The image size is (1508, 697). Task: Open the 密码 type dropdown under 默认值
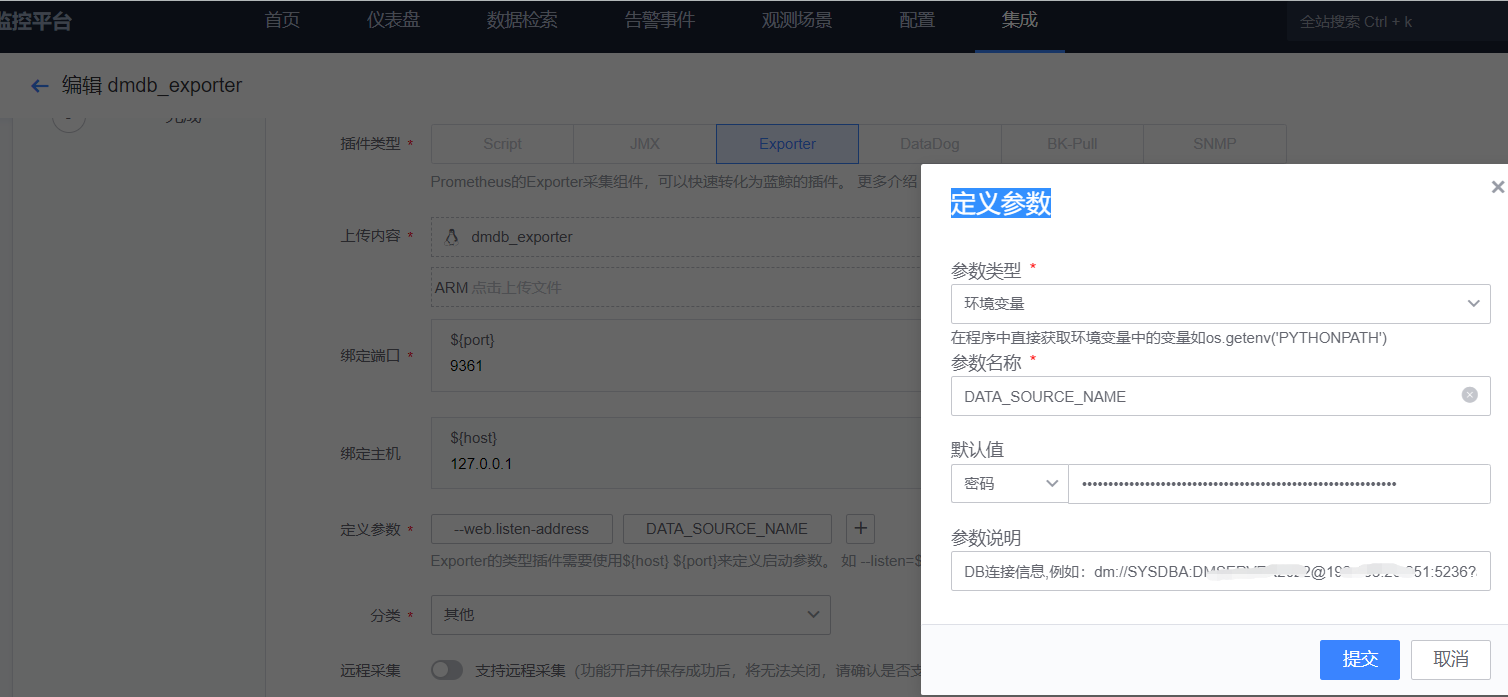1009,483
